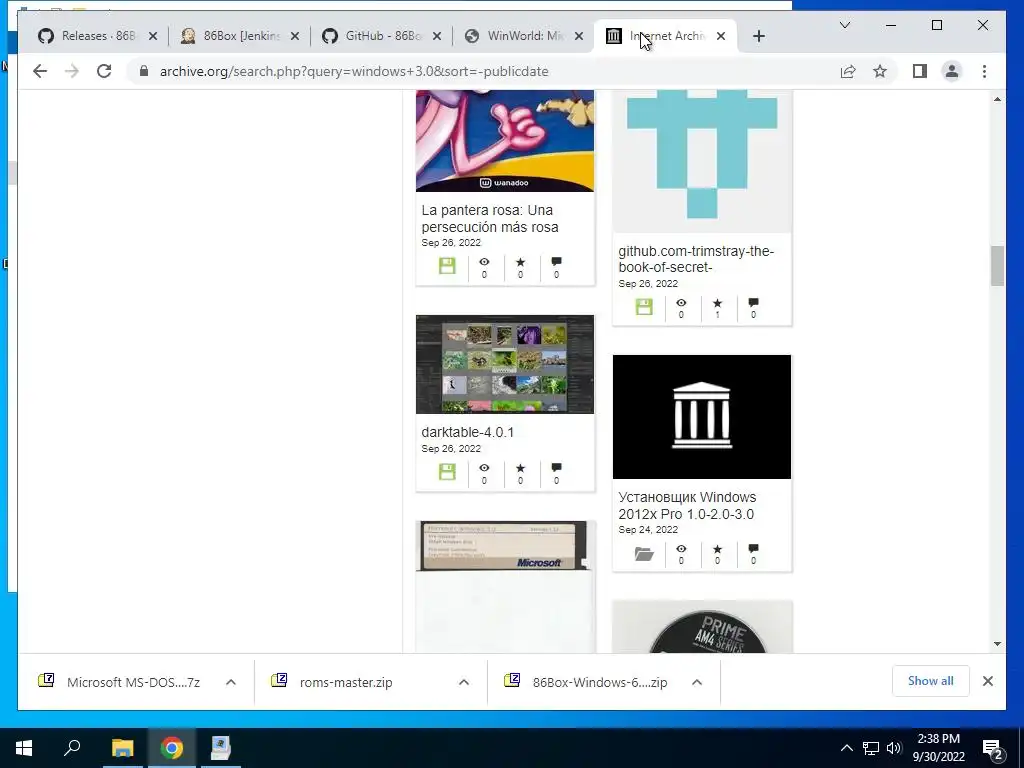Go back to the previous page

[x=40, y=71]
